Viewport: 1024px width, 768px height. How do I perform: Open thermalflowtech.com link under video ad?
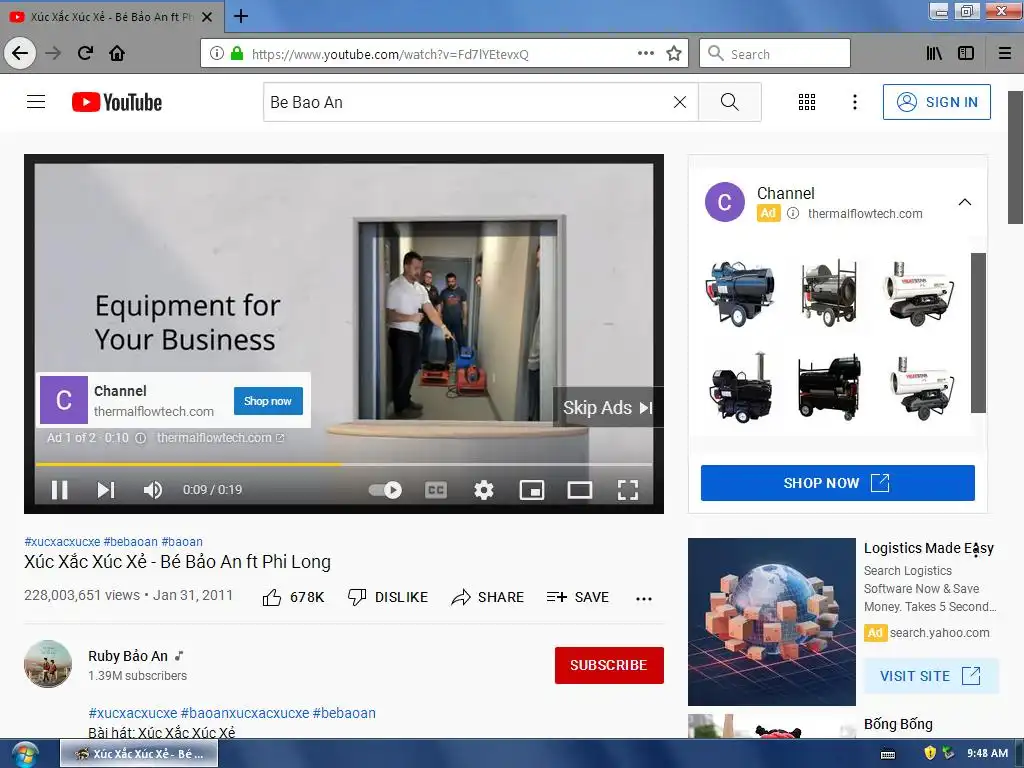click(x=220, y=438)
